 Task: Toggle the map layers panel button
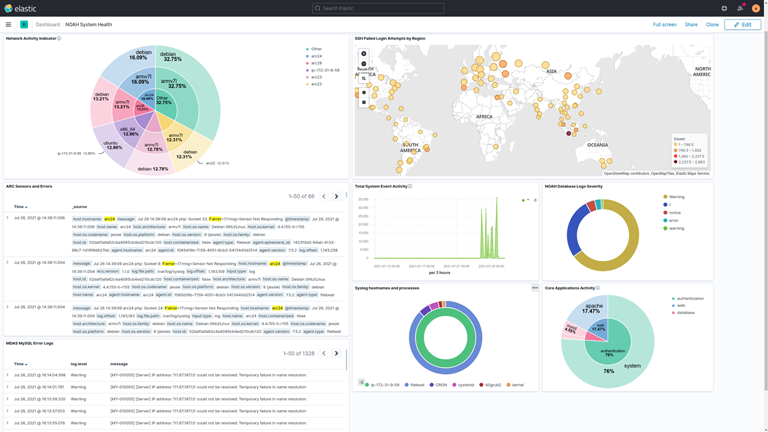(x=363, y=102)
